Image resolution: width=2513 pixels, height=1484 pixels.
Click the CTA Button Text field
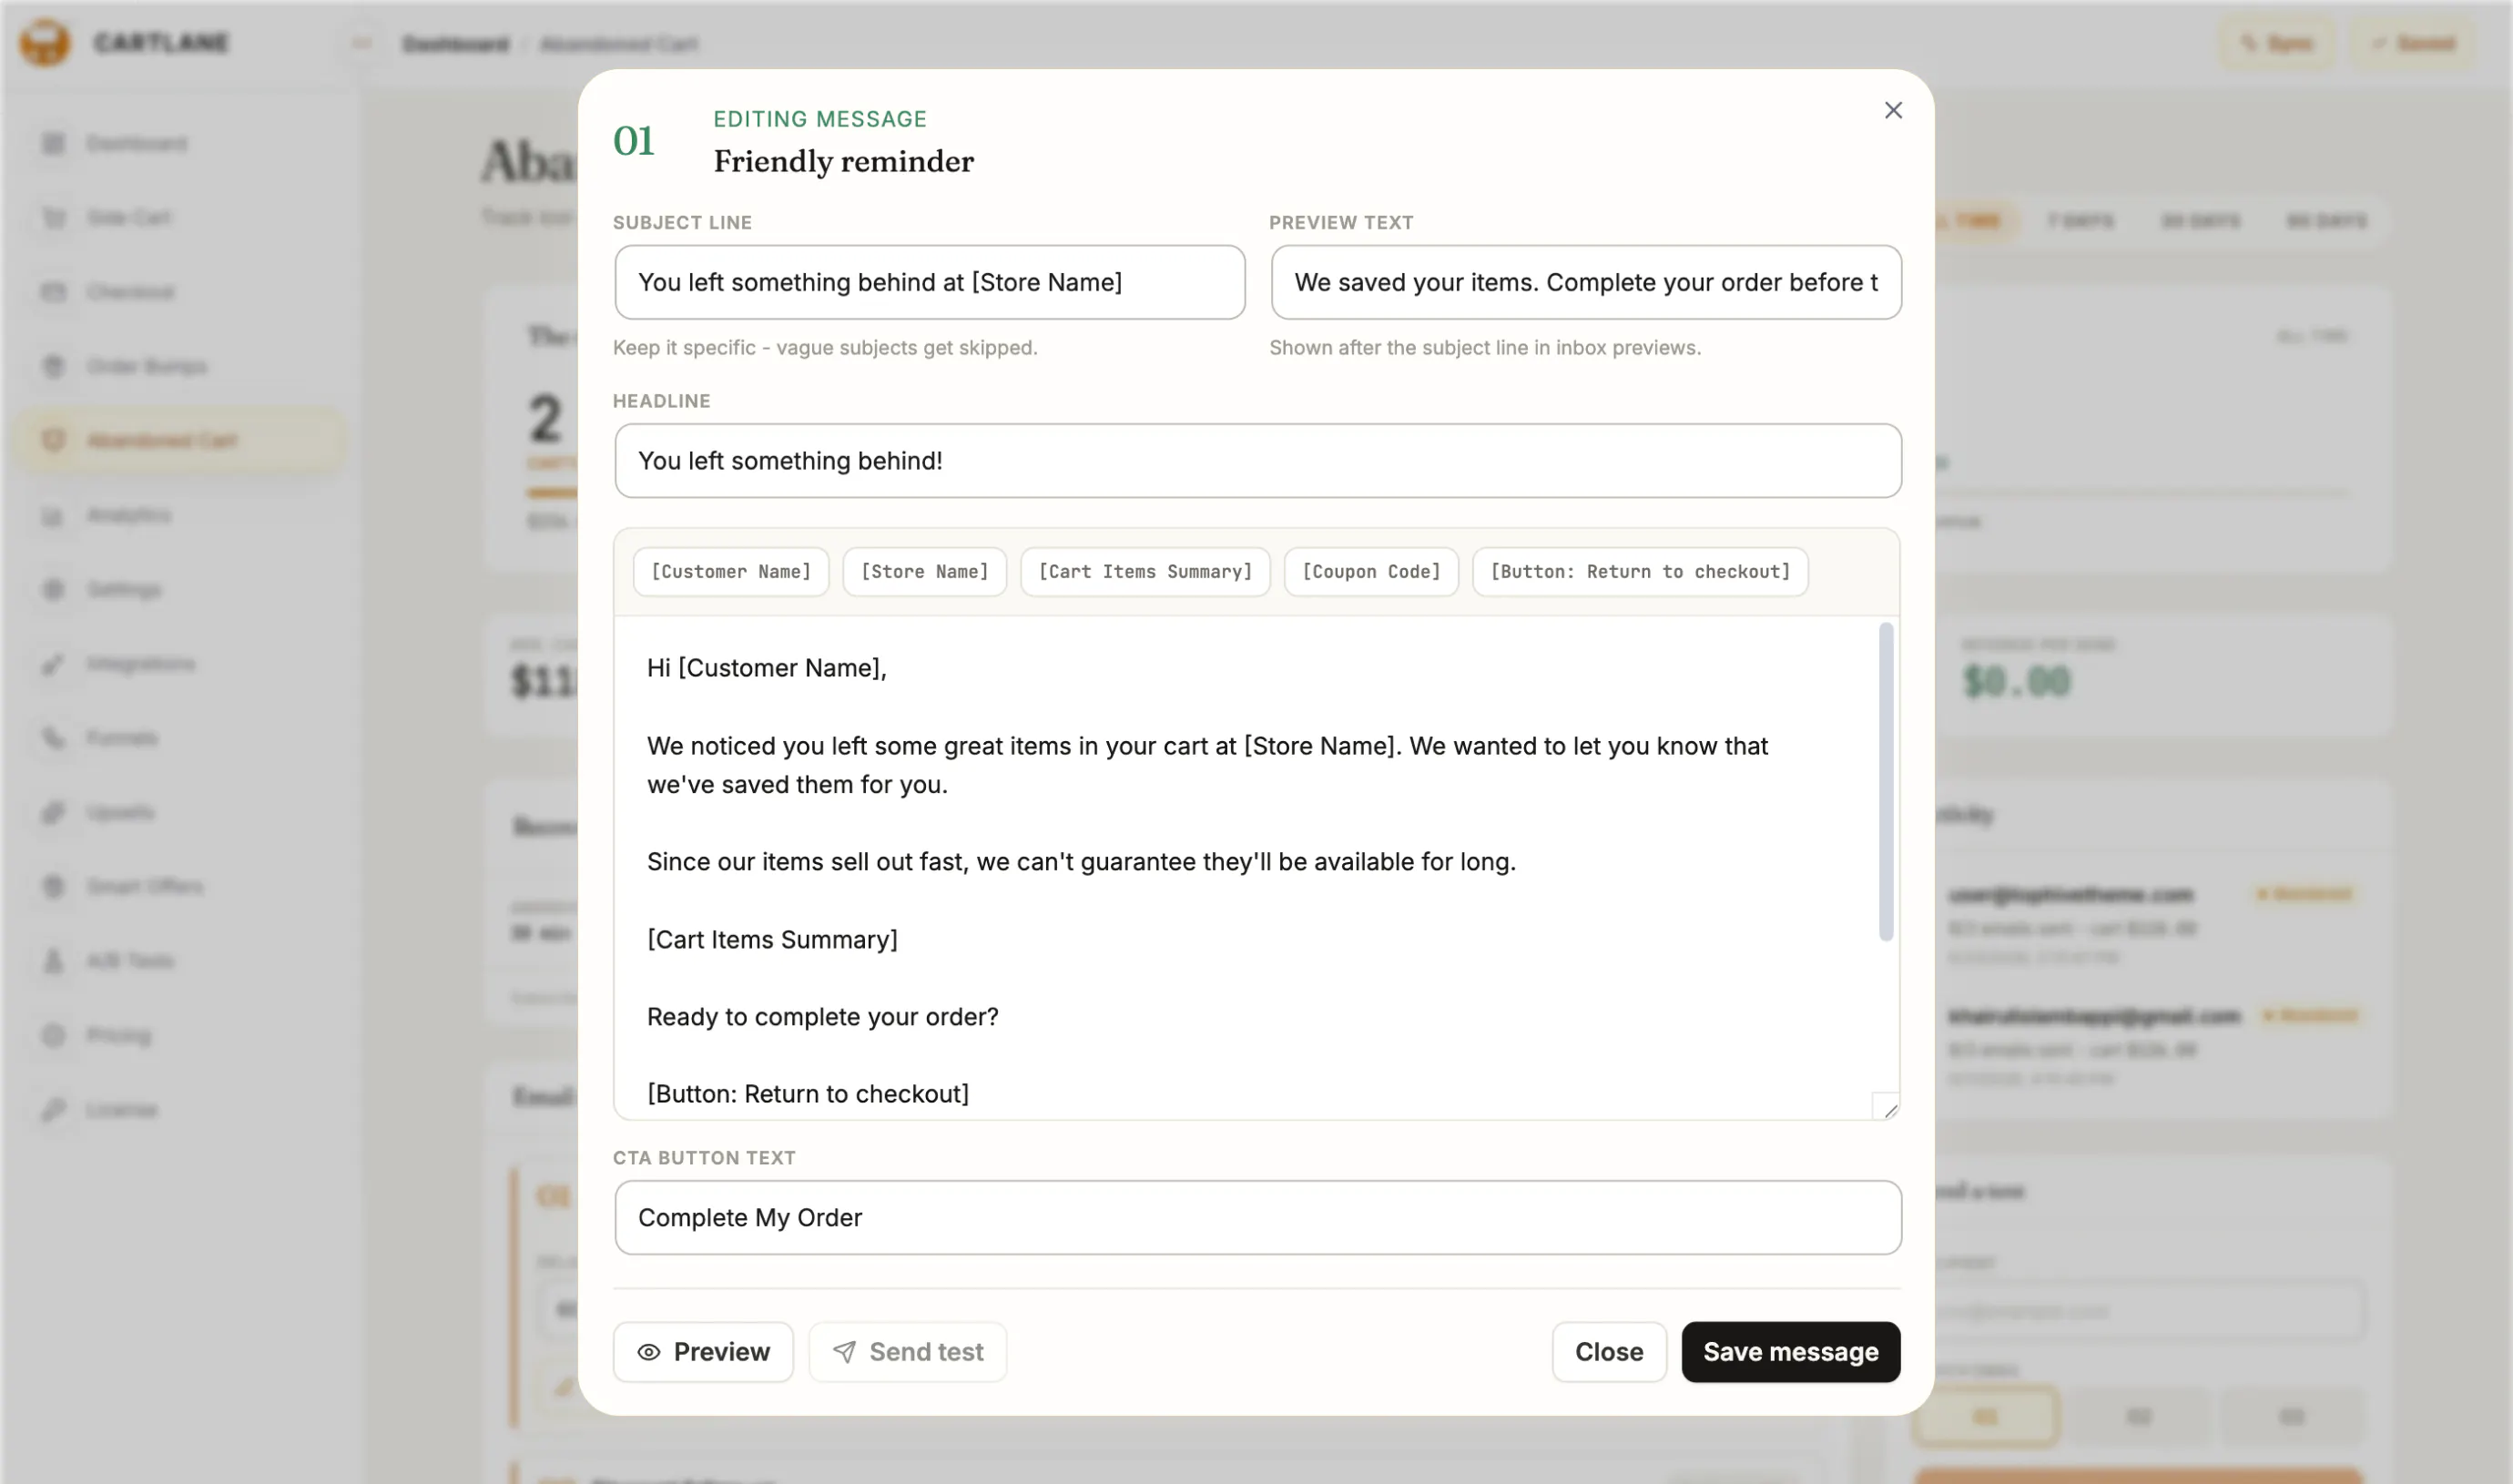[x=1257, y=1217]
